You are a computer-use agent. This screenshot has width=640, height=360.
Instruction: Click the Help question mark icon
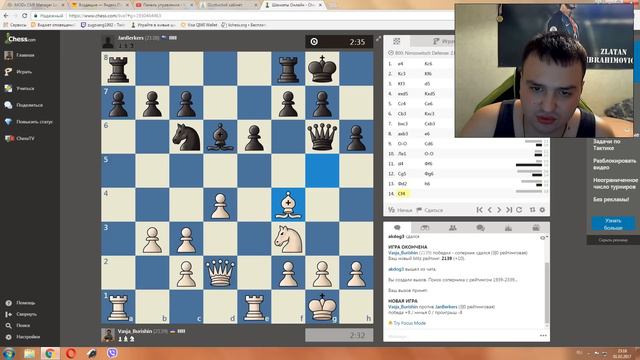pos(8,303)
